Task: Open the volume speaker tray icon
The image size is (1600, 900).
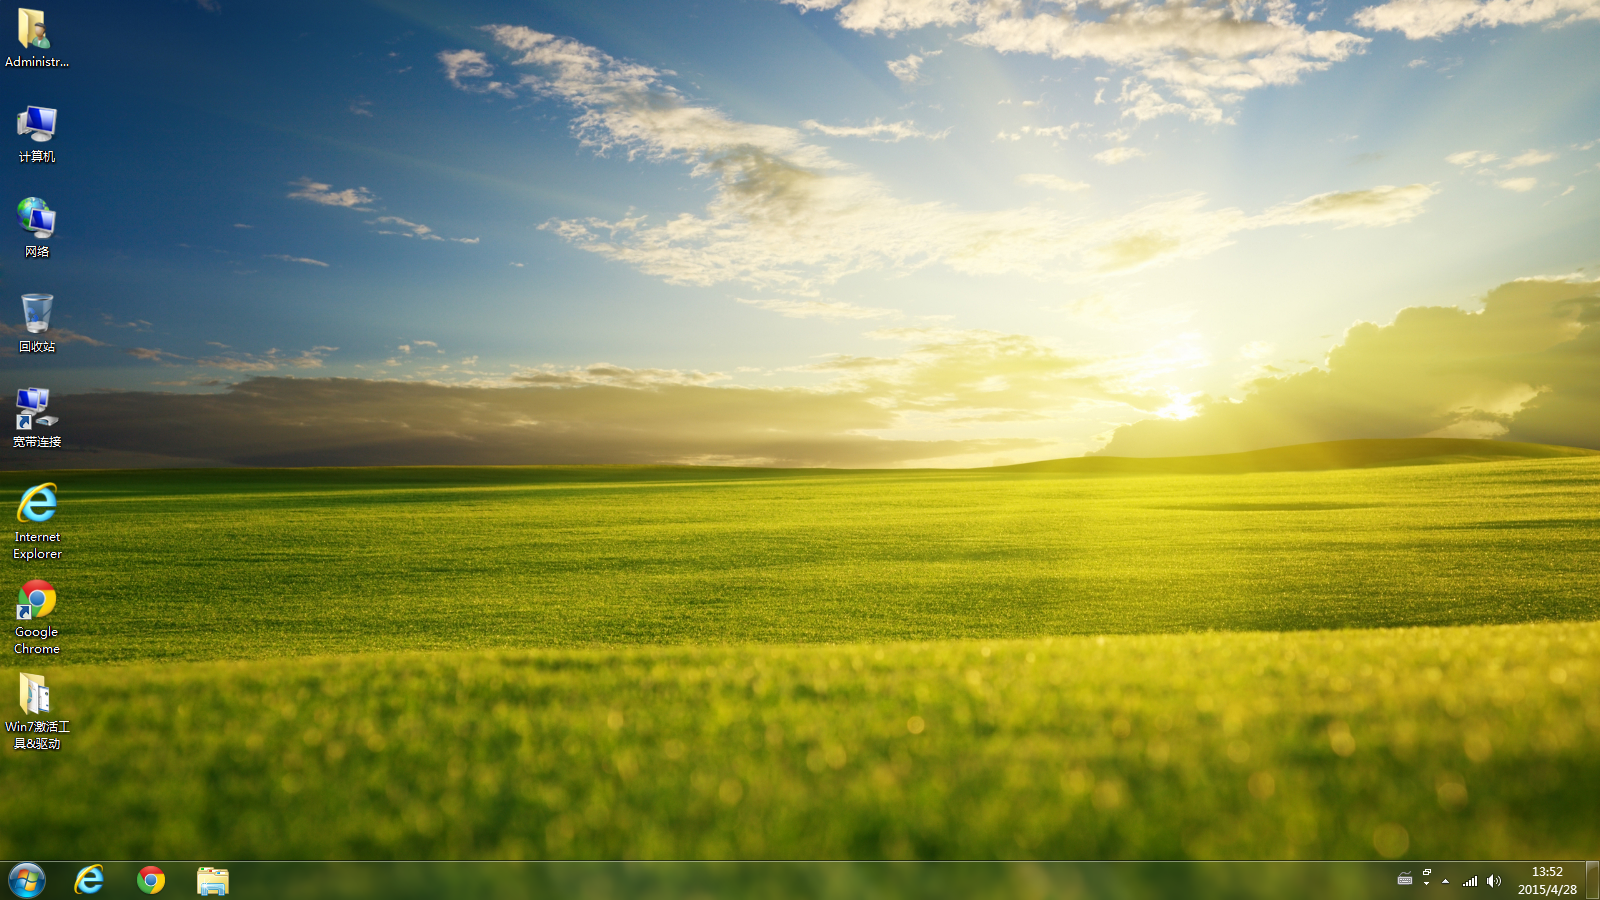Action: (1494, 881)
